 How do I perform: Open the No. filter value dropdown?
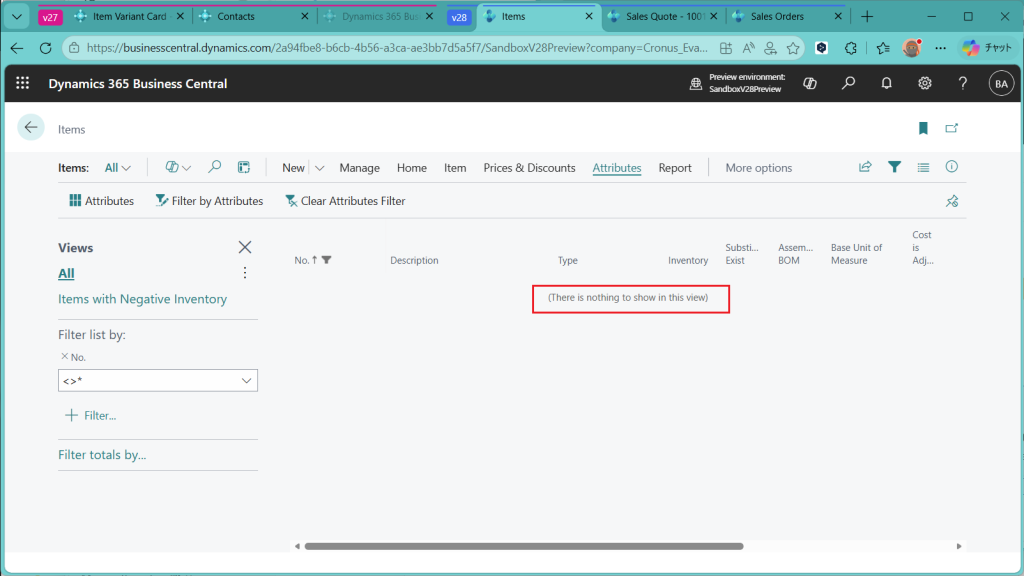[246, 381]
